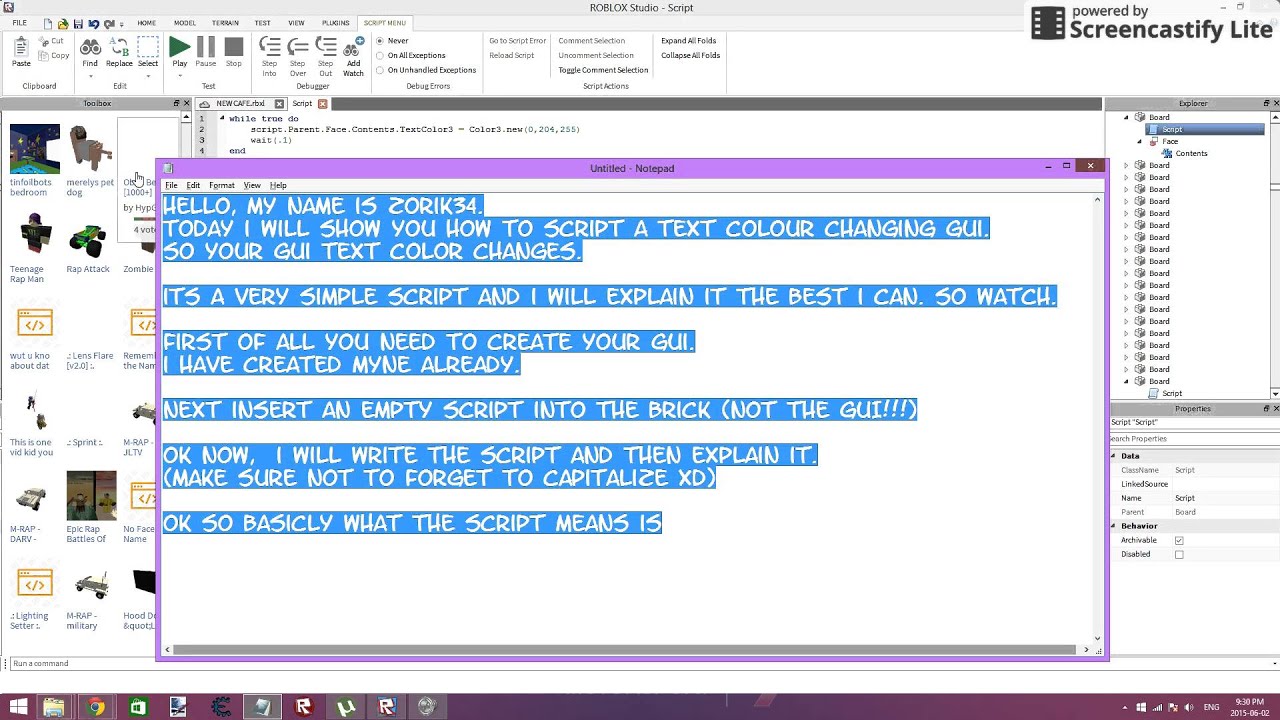Screen dimensions: 1280x720
Task: Click the Search Properties field
Action: click(x=1194, y=439)
